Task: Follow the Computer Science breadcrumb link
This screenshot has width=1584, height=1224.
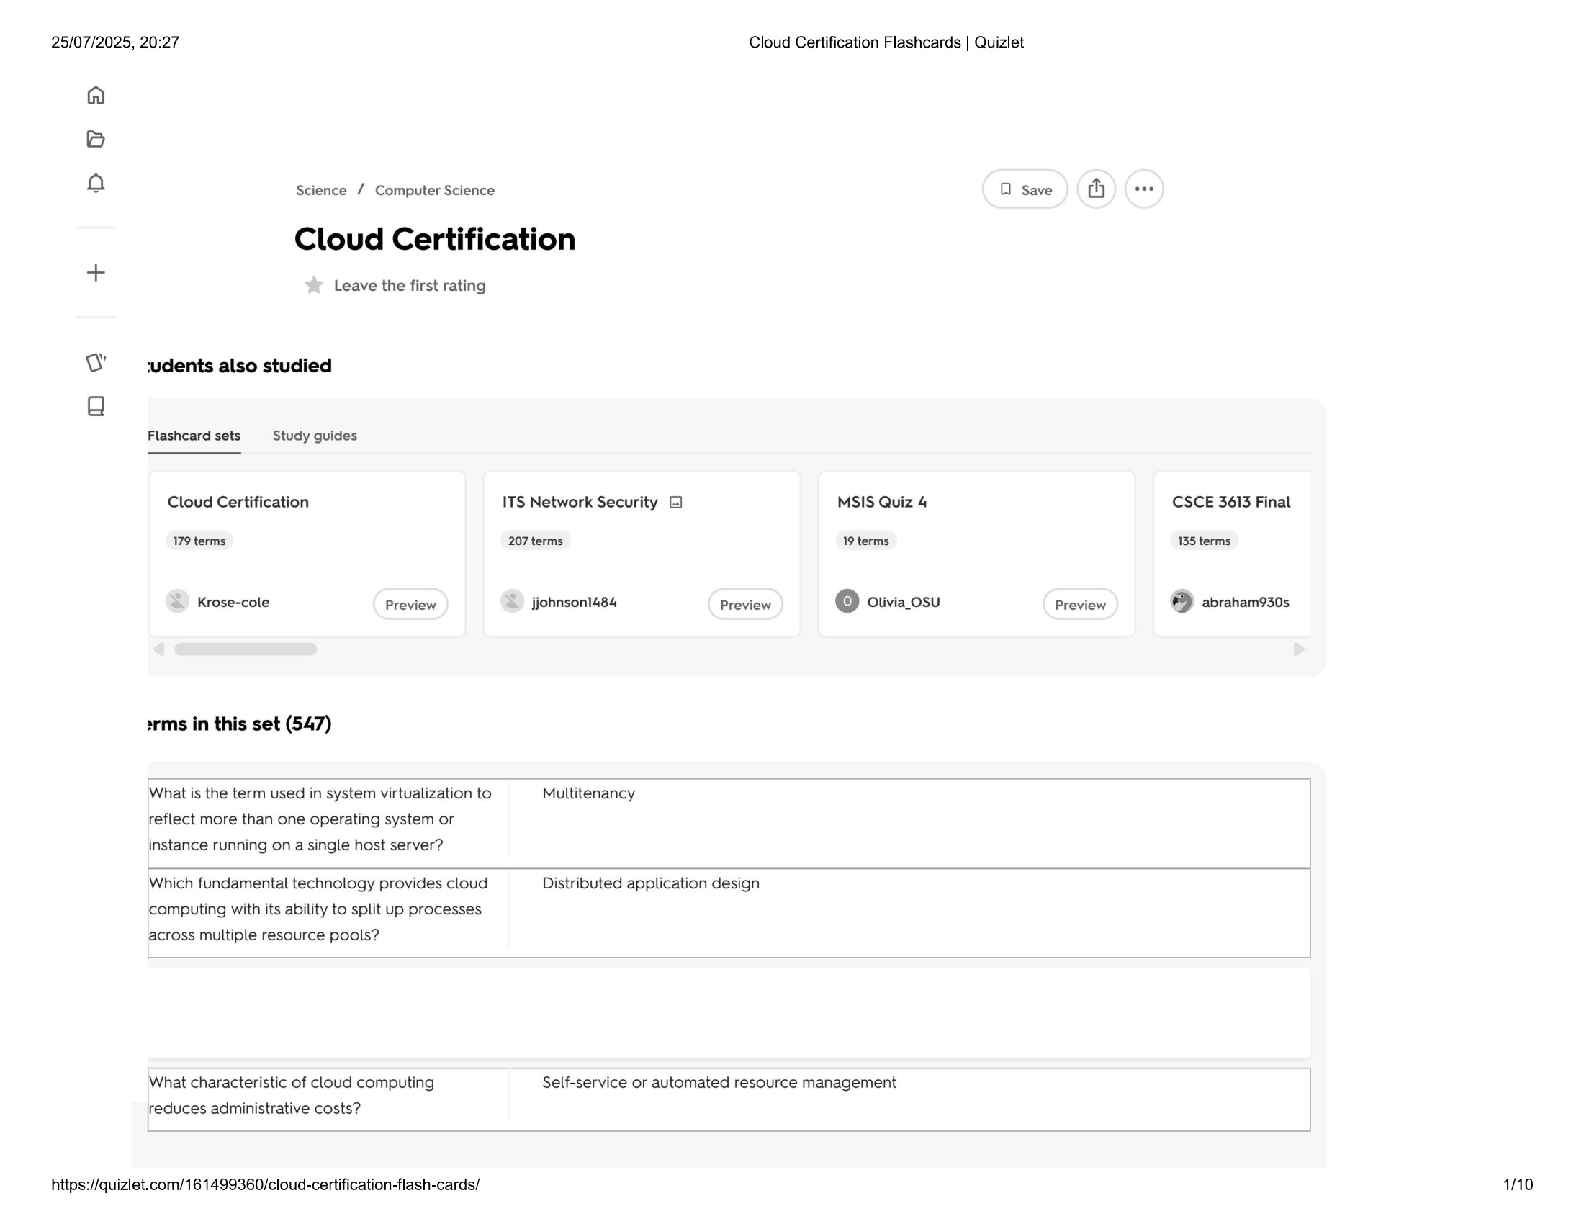Action: tap(435, 190)
